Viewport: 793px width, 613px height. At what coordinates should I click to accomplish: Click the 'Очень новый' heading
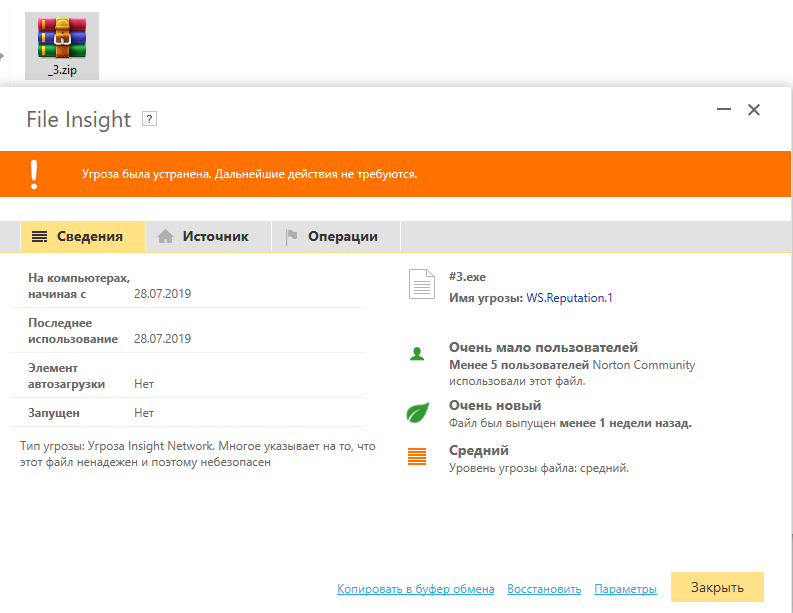coord(495,405)
